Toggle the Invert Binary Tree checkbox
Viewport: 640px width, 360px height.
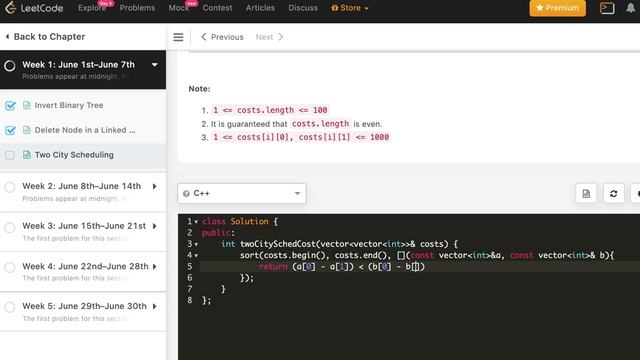[10, 106]
